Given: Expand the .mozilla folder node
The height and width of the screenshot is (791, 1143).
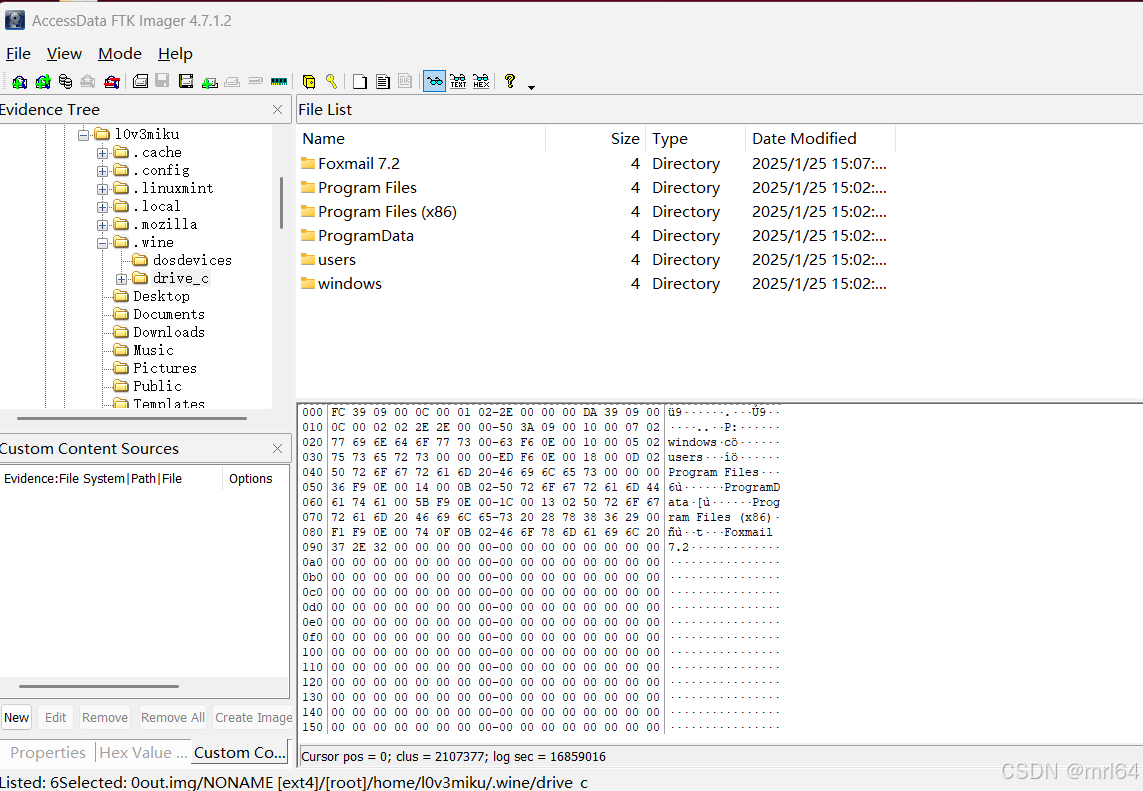Looking at the screenshot, I should click(x=102, y=225).
